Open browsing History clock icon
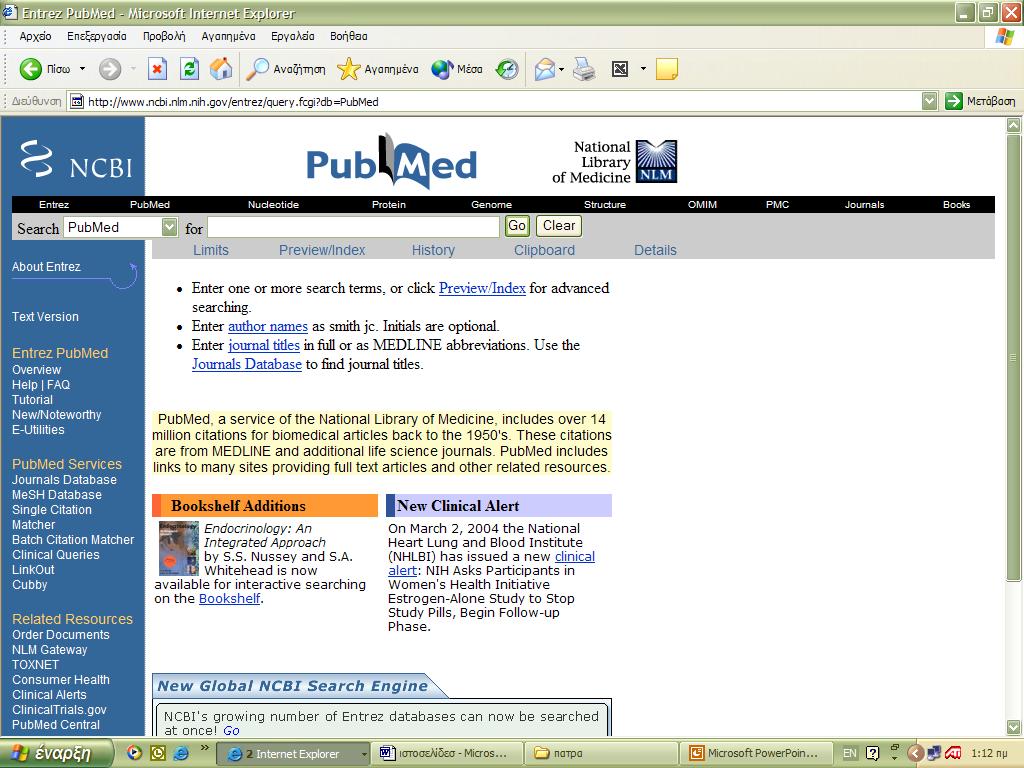This screenshot has height=768, width=1024. [507, 69]
